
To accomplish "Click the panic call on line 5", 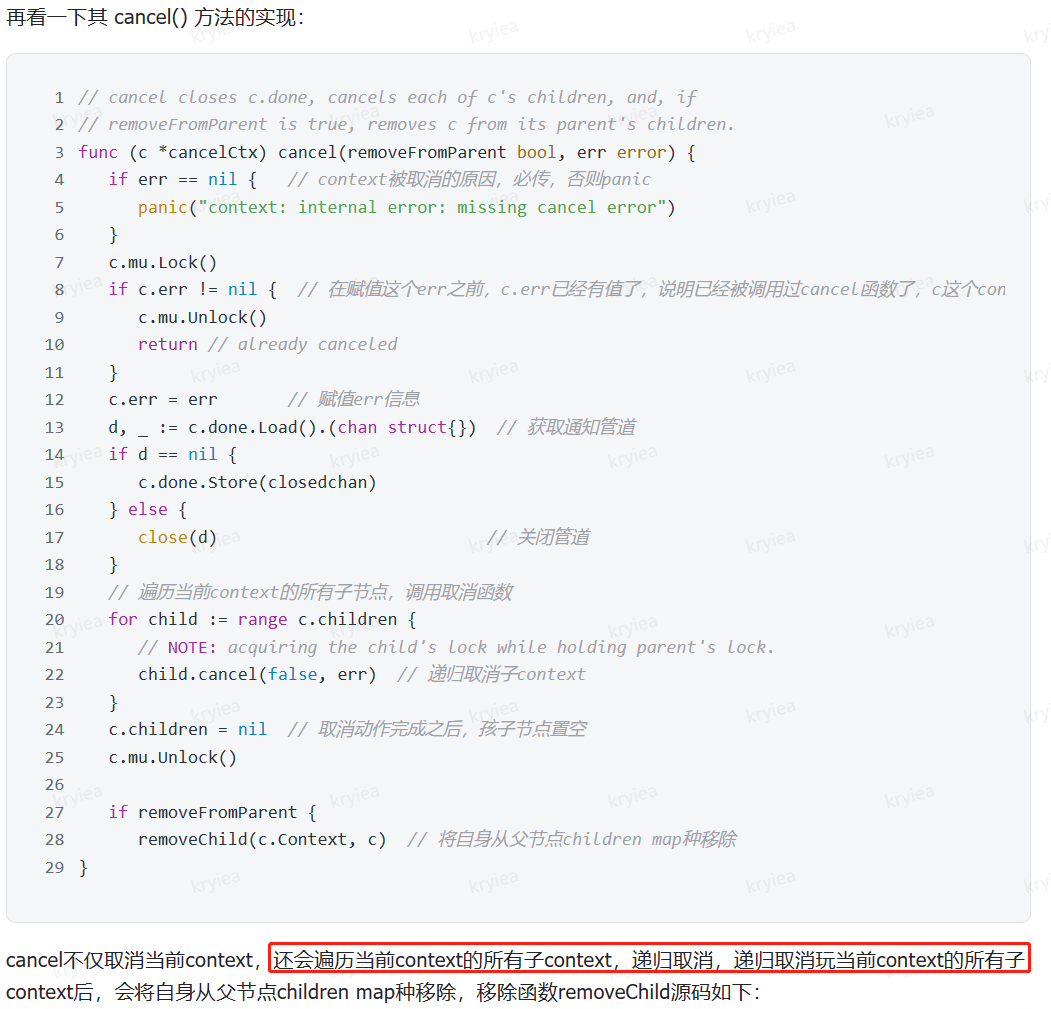I will tap(162, 207).
